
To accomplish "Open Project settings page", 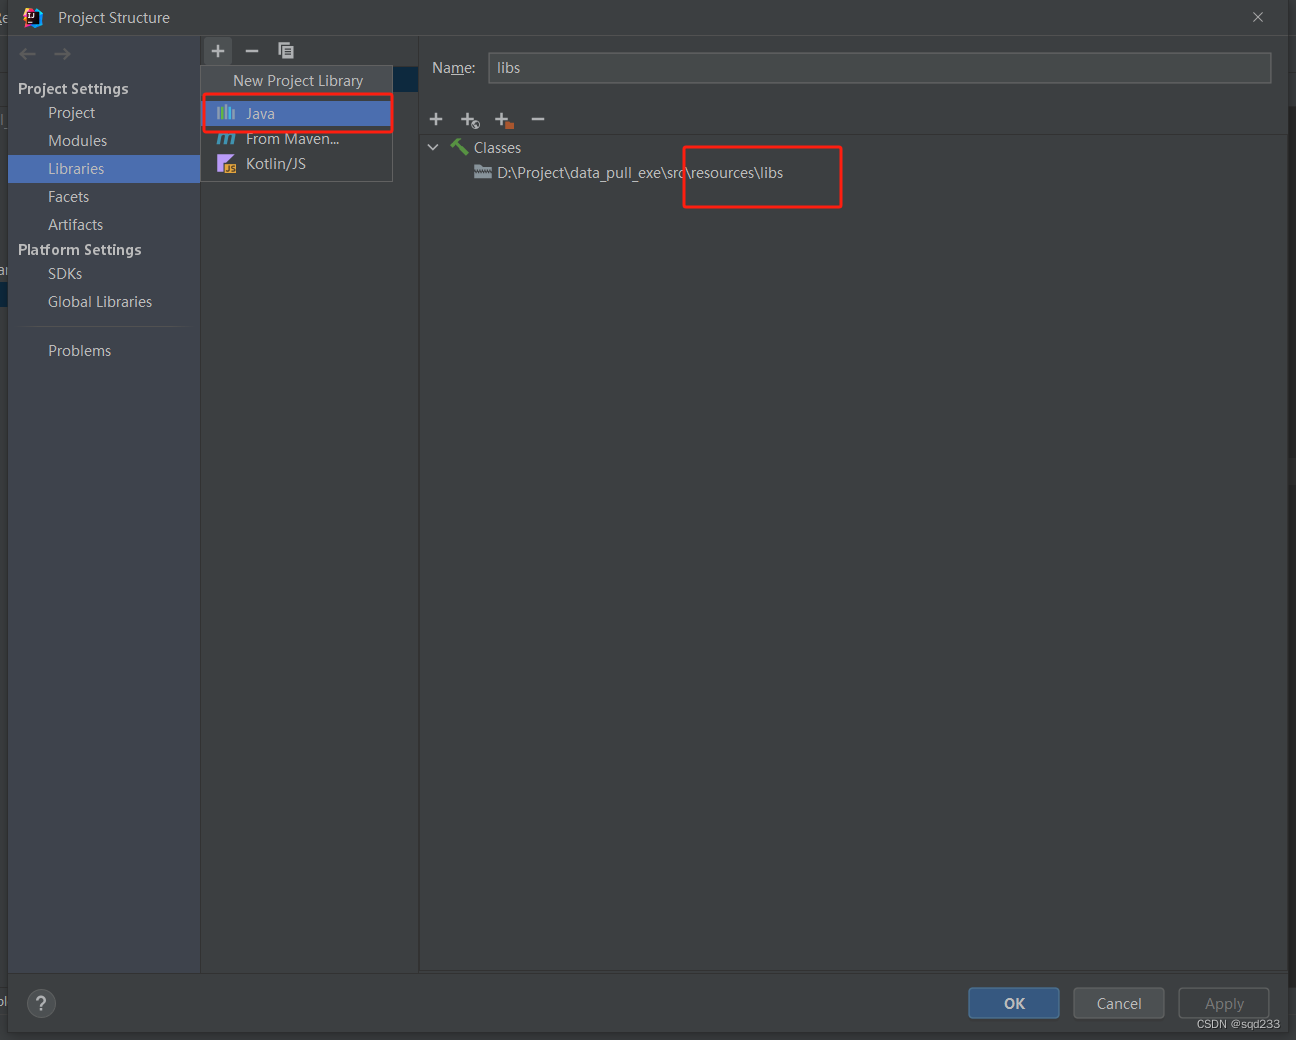I will [72, 113].
